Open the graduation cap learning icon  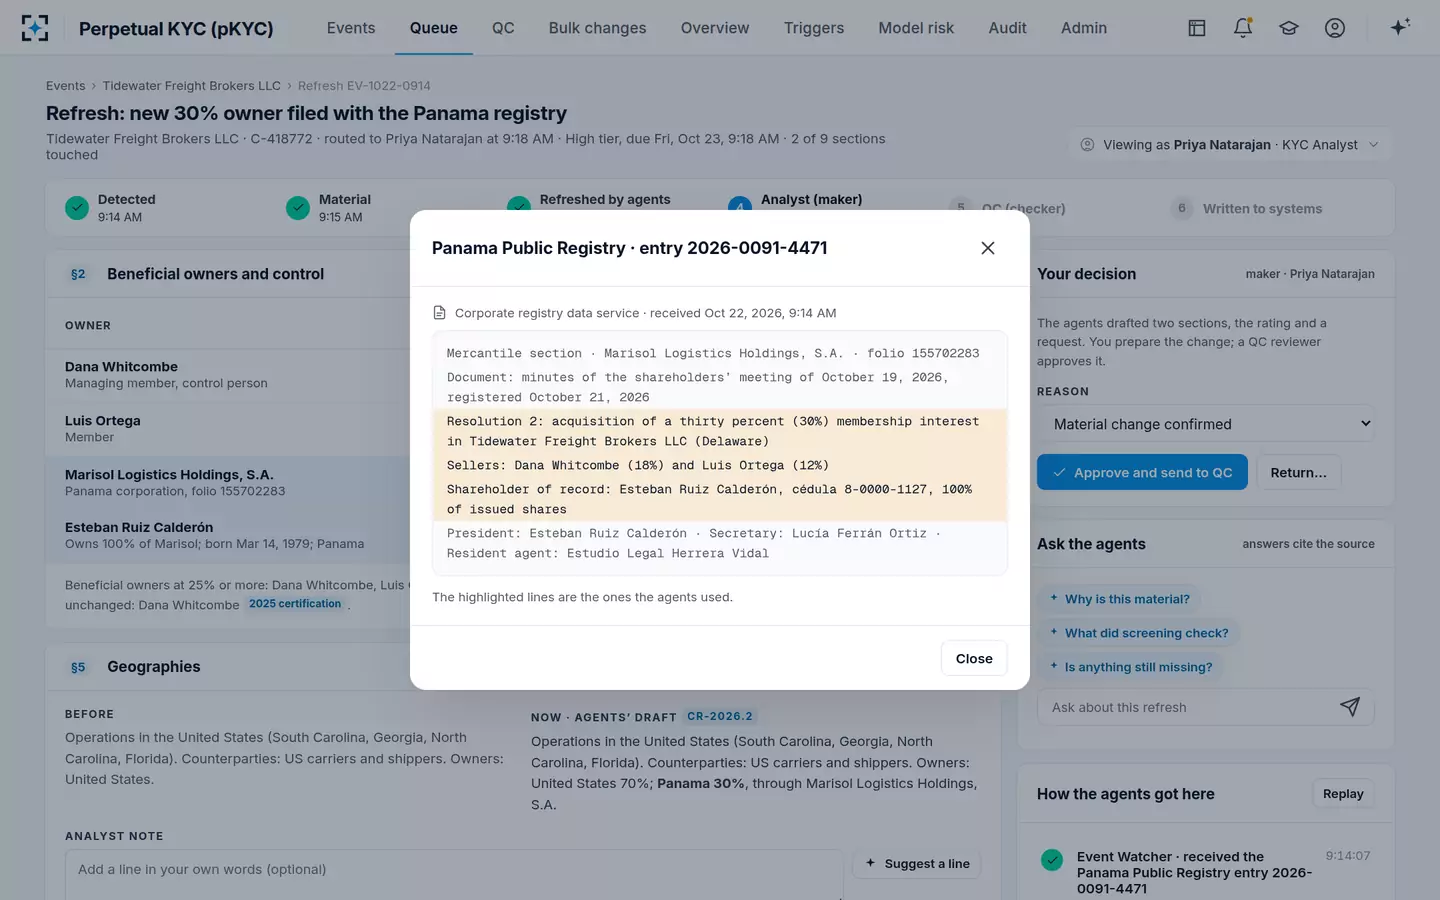point(1289,28)
